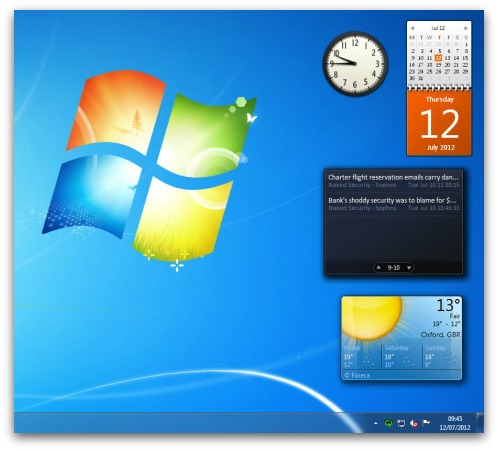
Task: Go to previous month in calendar gadget
Action: [x=413, y=28]
